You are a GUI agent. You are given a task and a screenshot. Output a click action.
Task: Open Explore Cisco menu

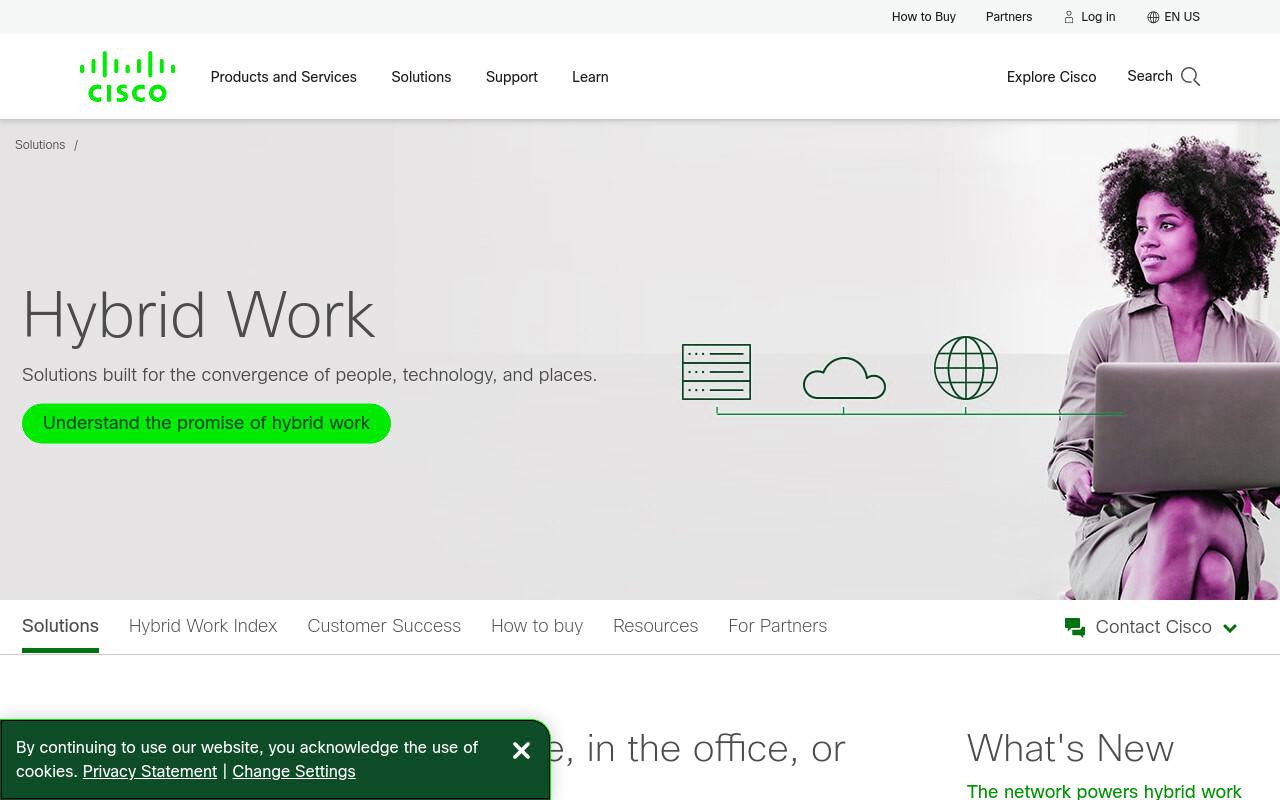[1051, 77]
